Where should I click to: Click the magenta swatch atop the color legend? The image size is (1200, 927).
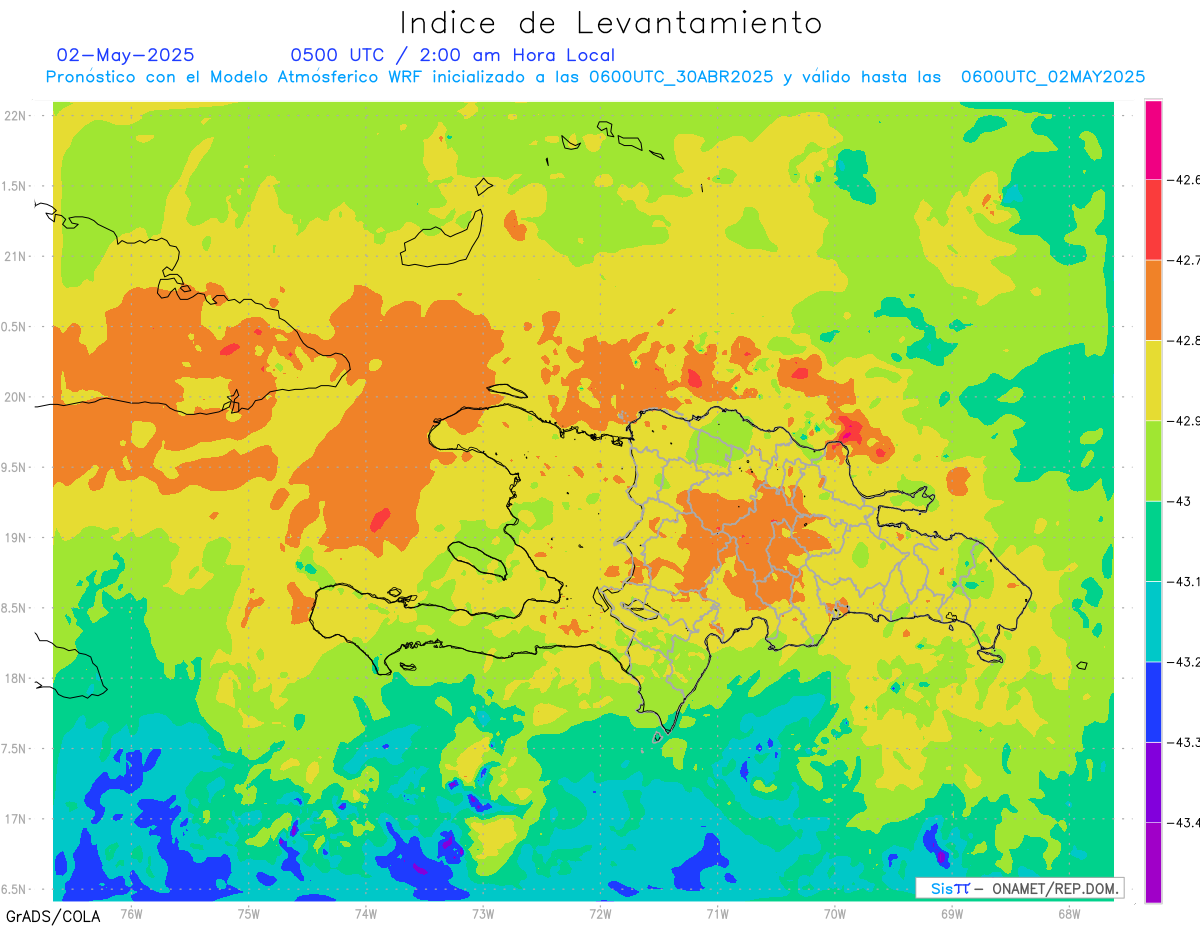click(x=1154, y=140)
